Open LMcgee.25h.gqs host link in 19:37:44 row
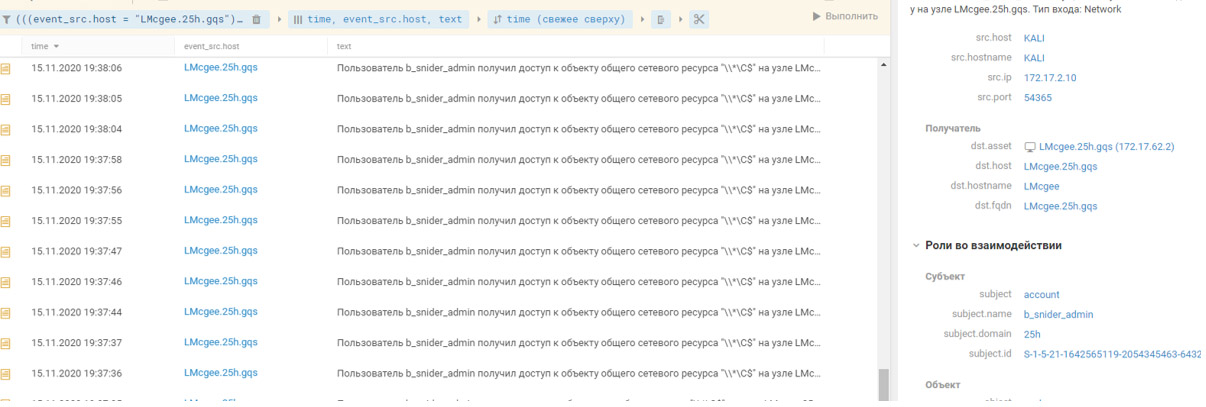Image resolution: width=1206 pixels, height=407 pixels. [221, 311]
